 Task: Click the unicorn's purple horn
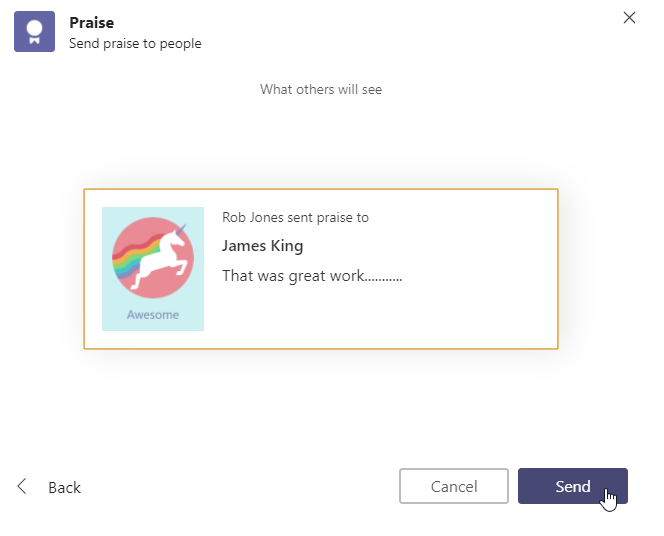tap(181, 230)
